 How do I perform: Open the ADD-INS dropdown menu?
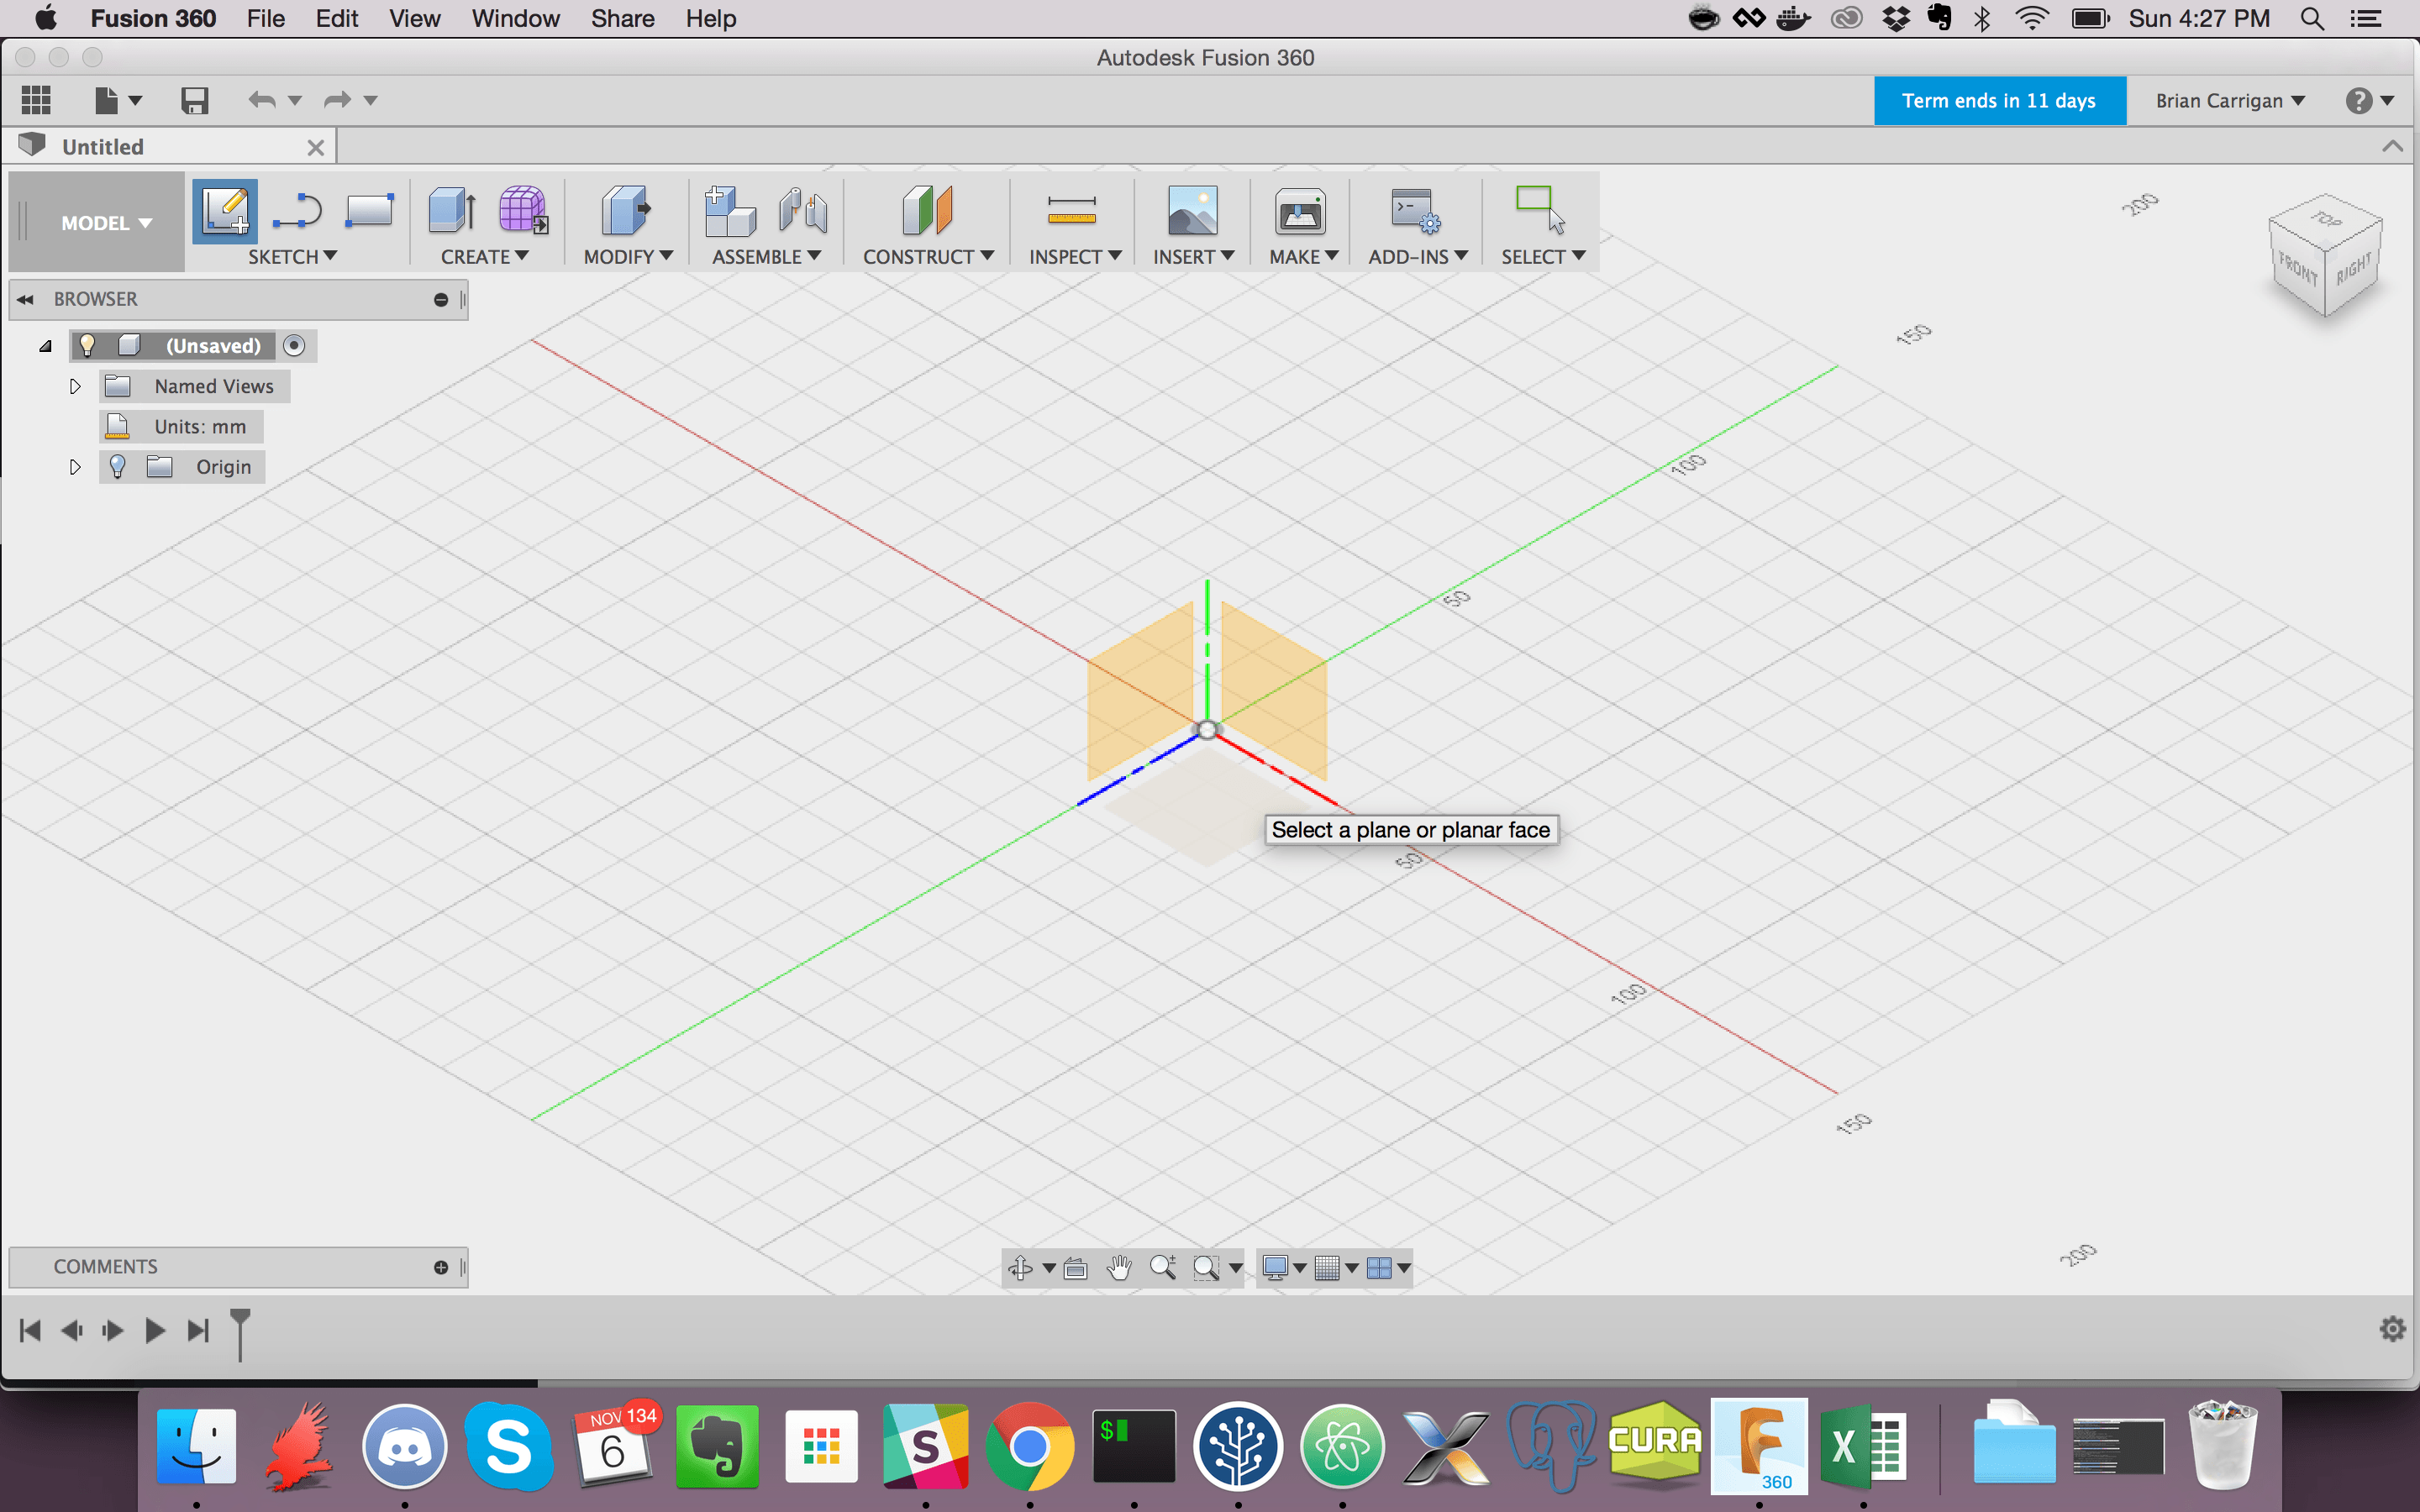(1418, 257)
